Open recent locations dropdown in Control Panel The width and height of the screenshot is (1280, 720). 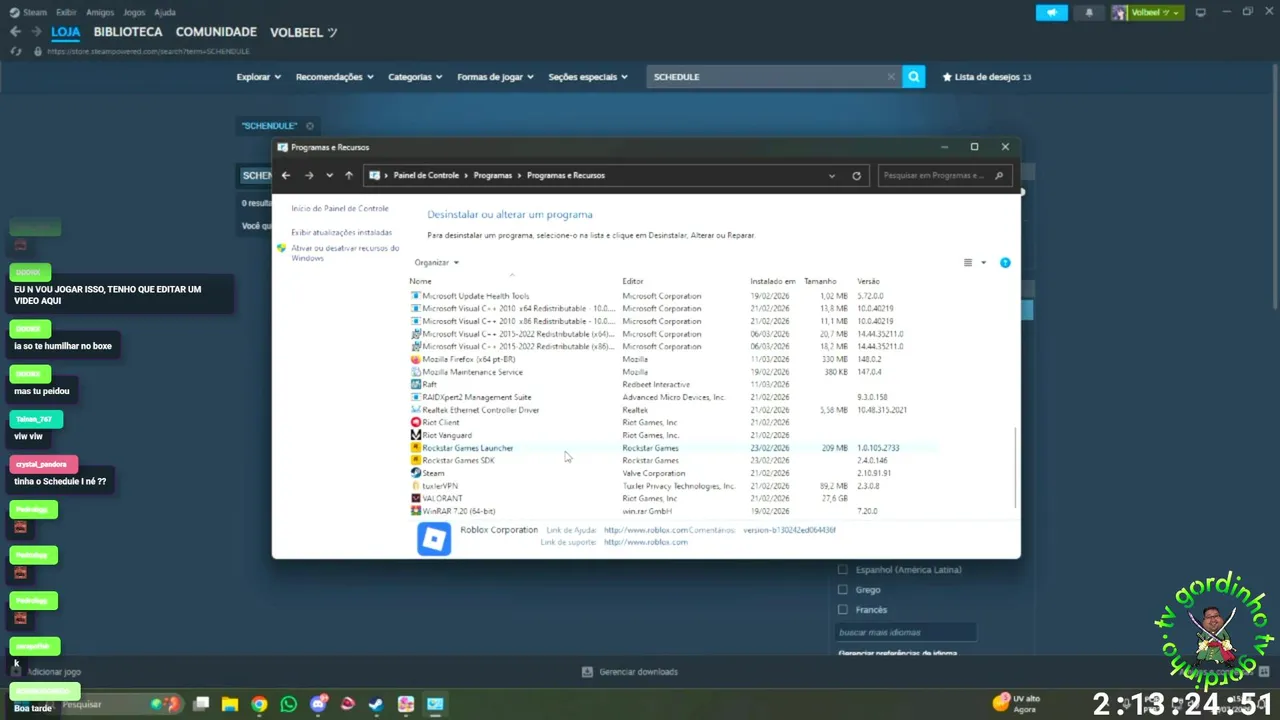point(329,175)
